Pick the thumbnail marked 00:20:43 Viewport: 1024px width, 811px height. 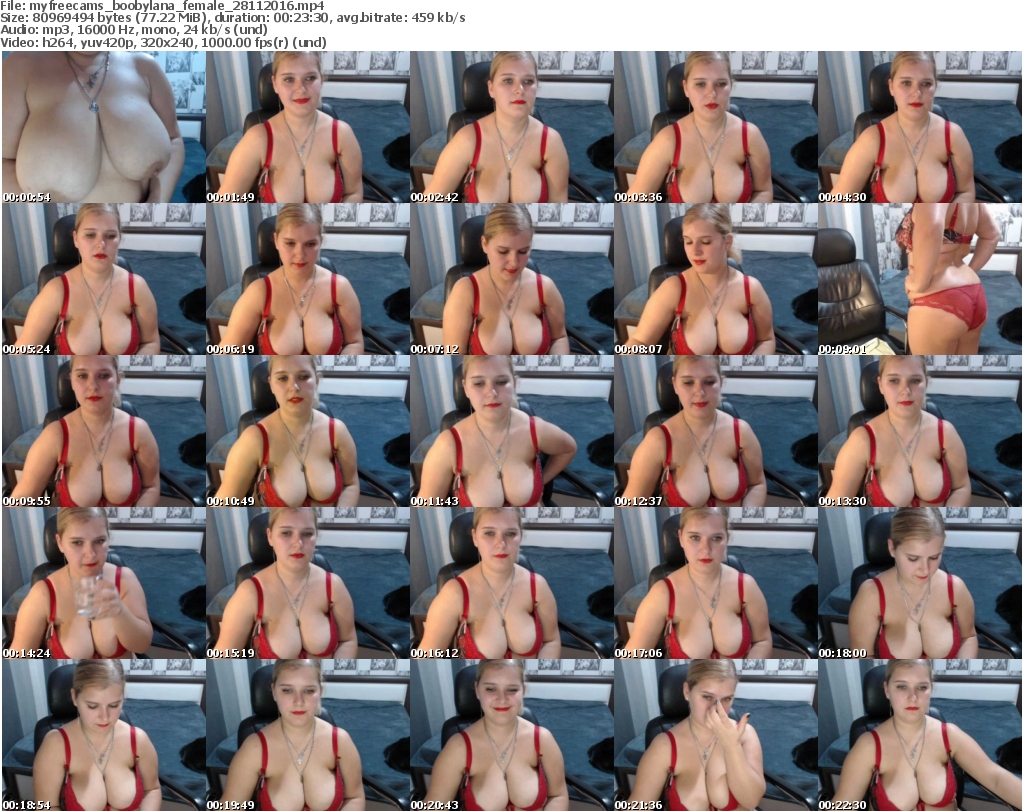click(511, 735)
